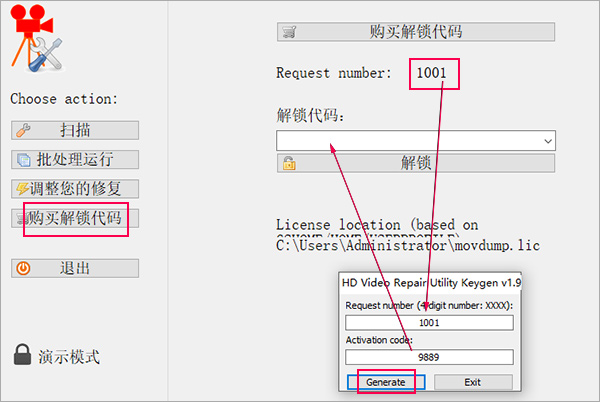Click the power icon on the exit button
The width and height of the screenshot is (600, 402).
click(x=23, y=268)
